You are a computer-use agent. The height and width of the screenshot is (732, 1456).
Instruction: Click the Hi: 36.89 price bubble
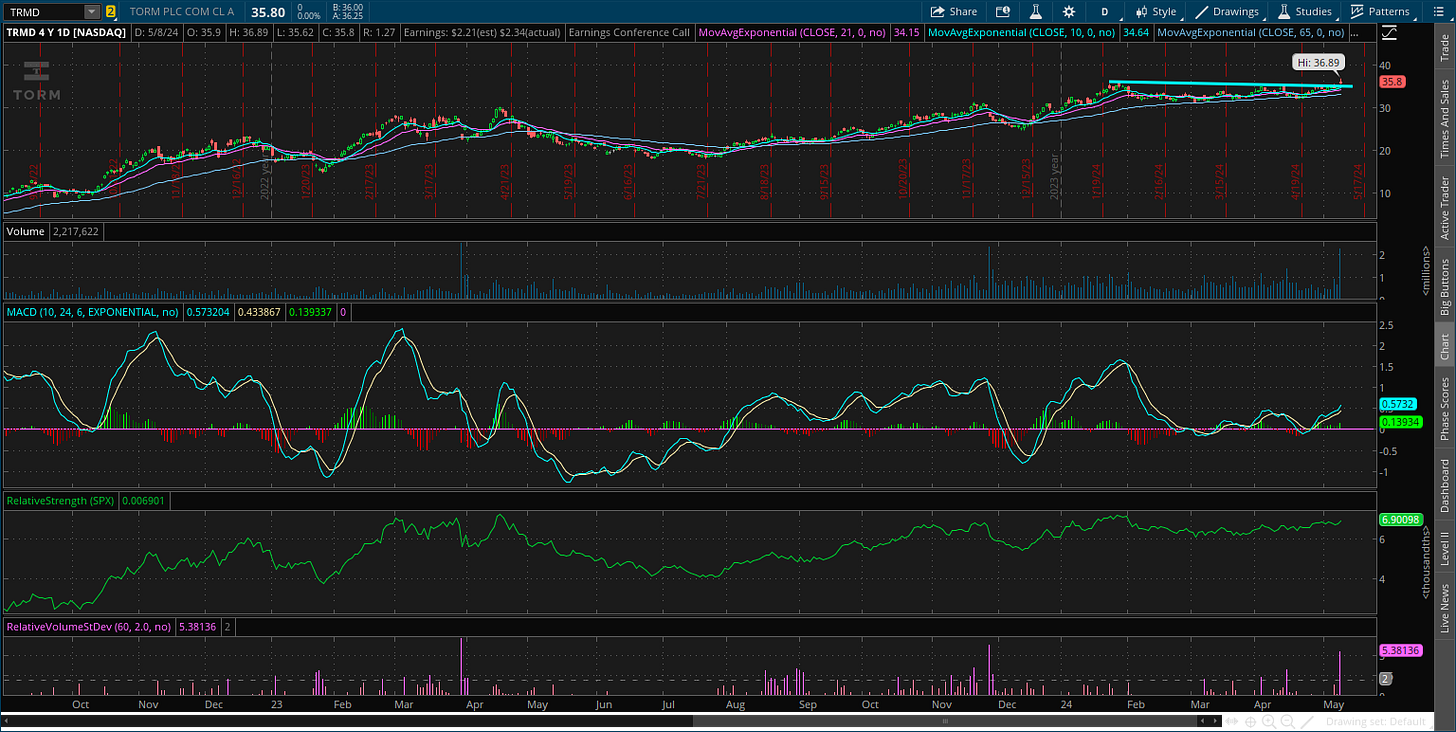point(1319,62)
